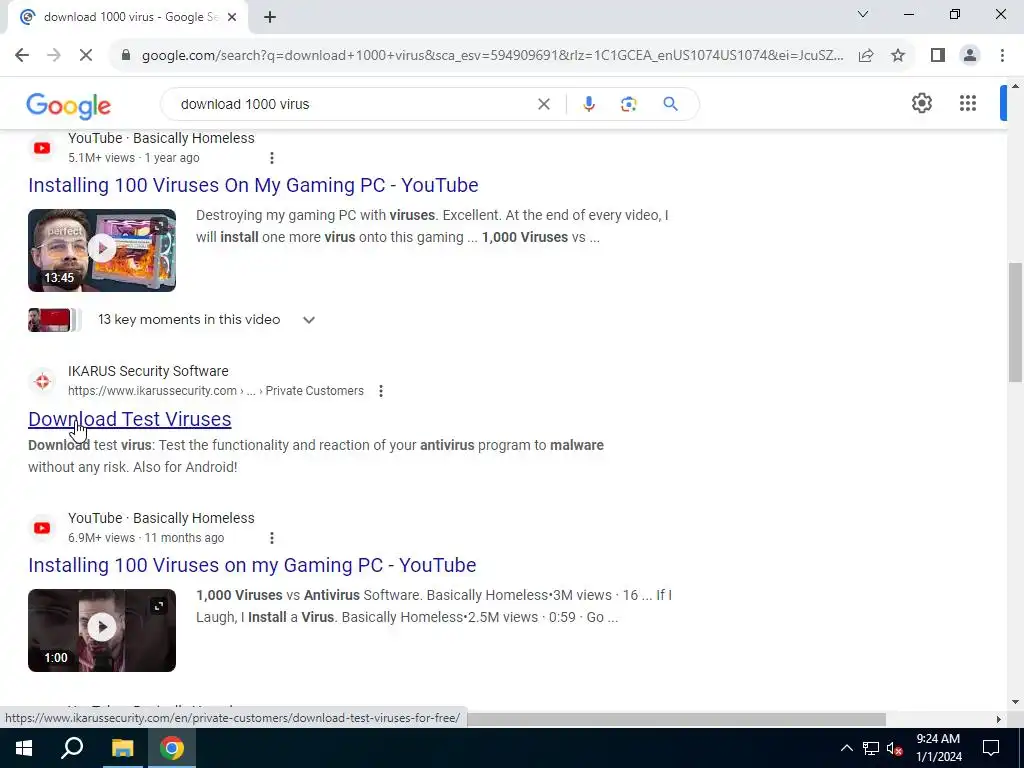Open Windows taskbar search
Screen dimensions: 1024x768
click(72, 748)
